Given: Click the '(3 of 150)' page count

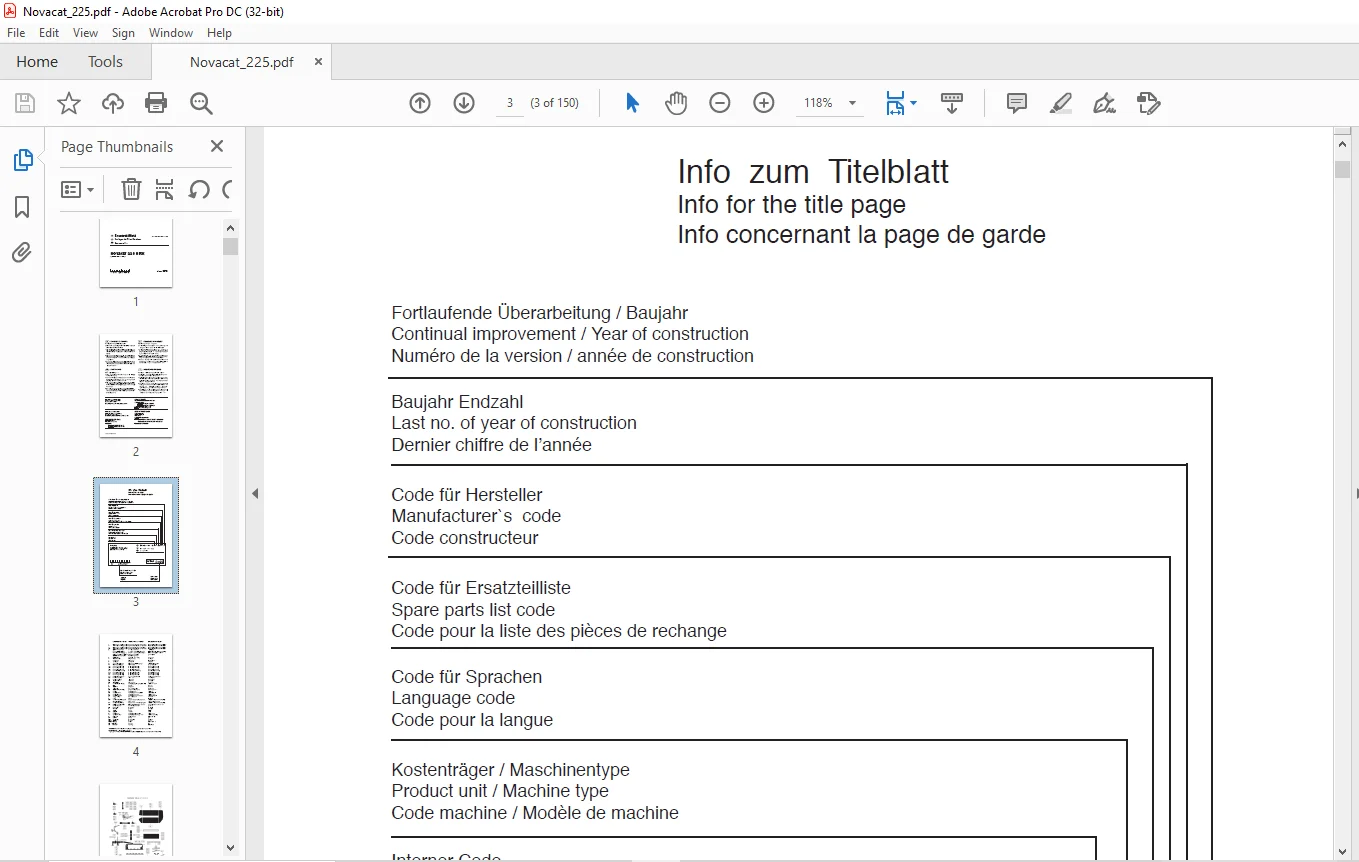Looking at the screenshot, I should click(x=555, y=103).
